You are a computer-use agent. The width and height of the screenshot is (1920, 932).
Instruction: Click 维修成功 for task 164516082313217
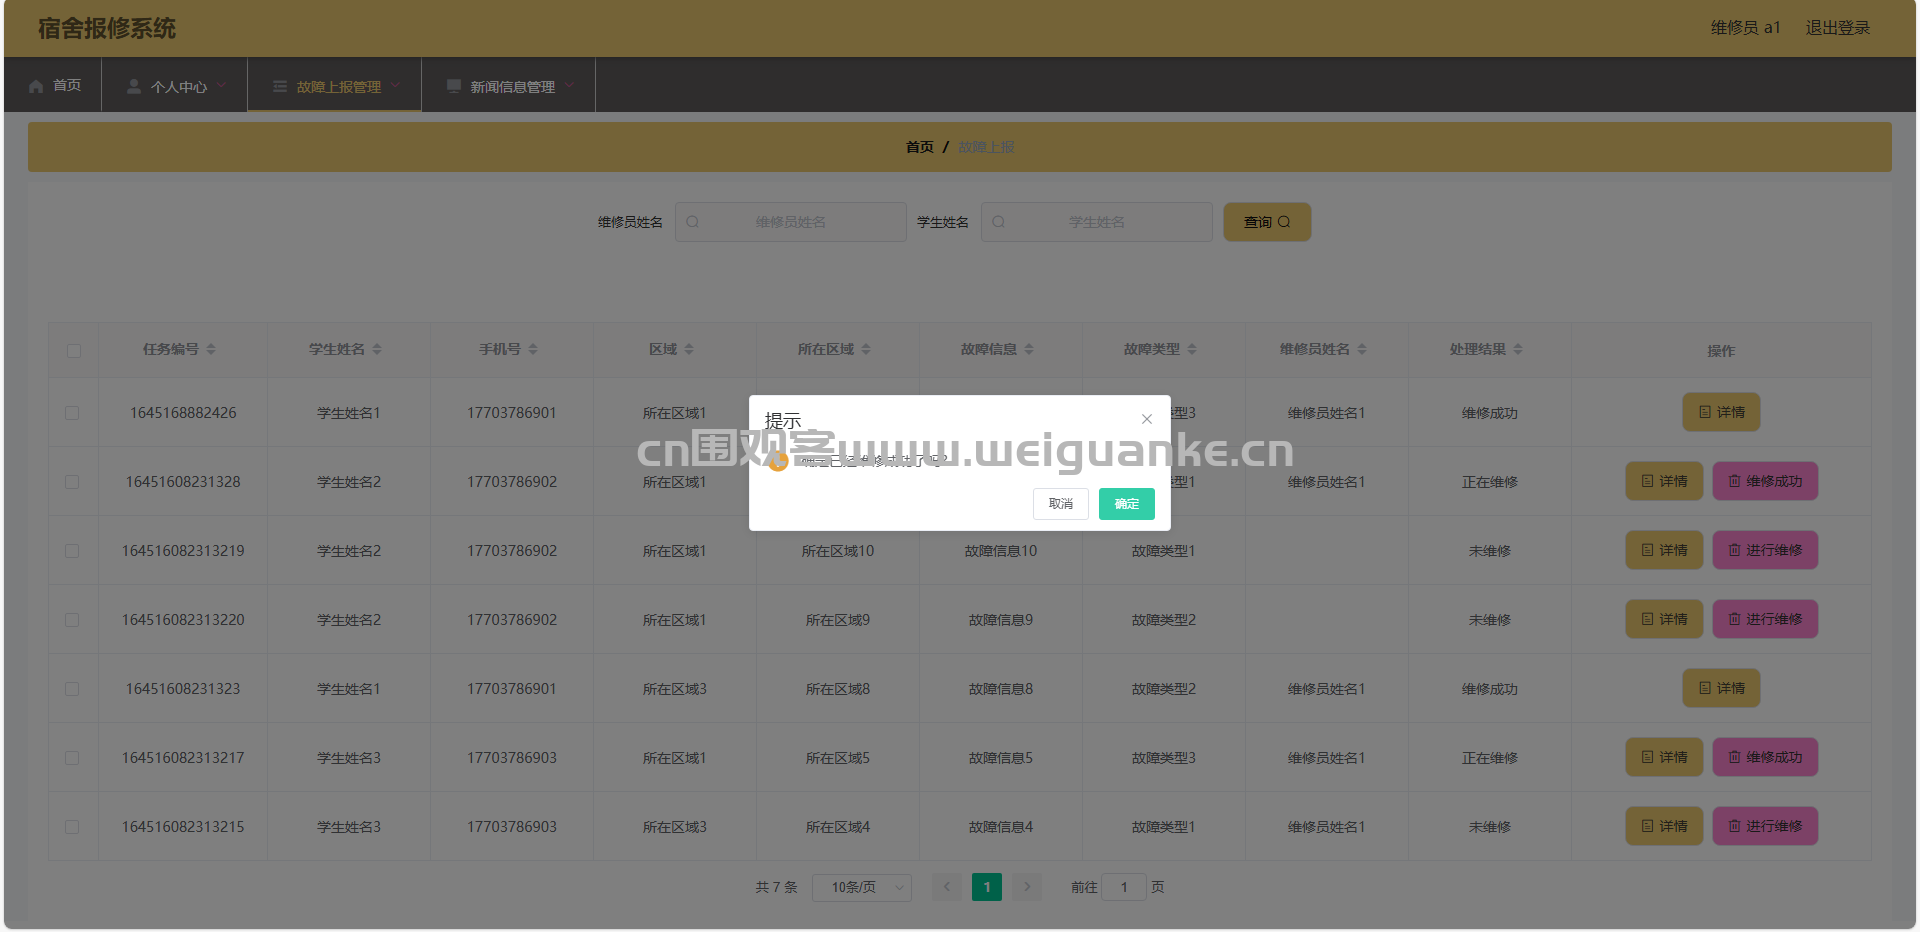click(x=1765, y=757)
